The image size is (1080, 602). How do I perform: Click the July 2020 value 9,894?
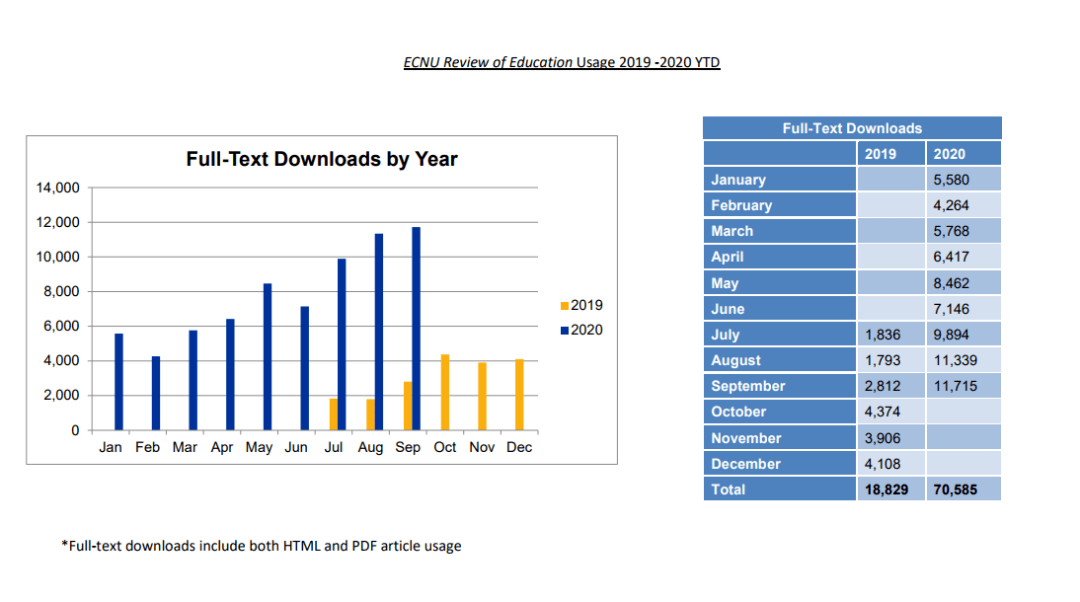951,335
